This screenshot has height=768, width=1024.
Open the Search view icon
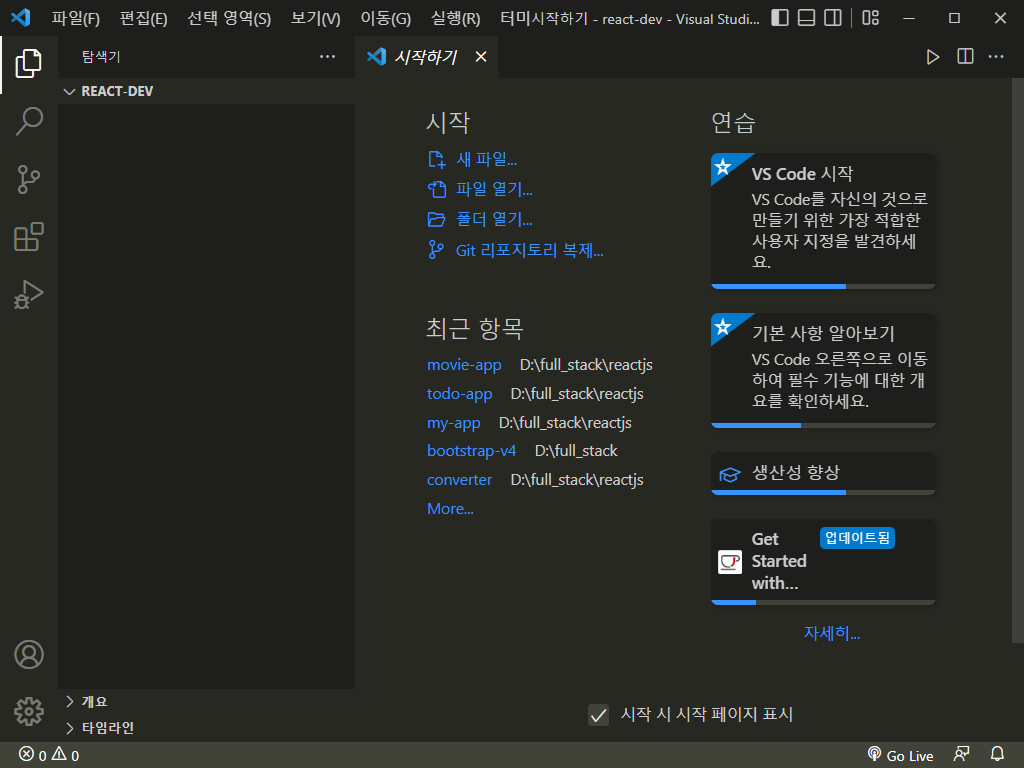tap(29, 121)
